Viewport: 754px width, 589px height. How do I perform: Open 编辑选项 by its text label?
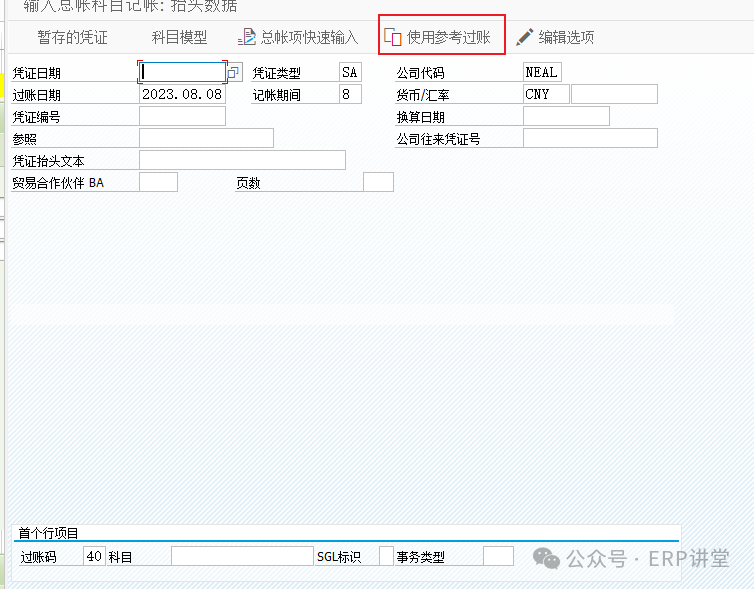[x=566, y=37]
